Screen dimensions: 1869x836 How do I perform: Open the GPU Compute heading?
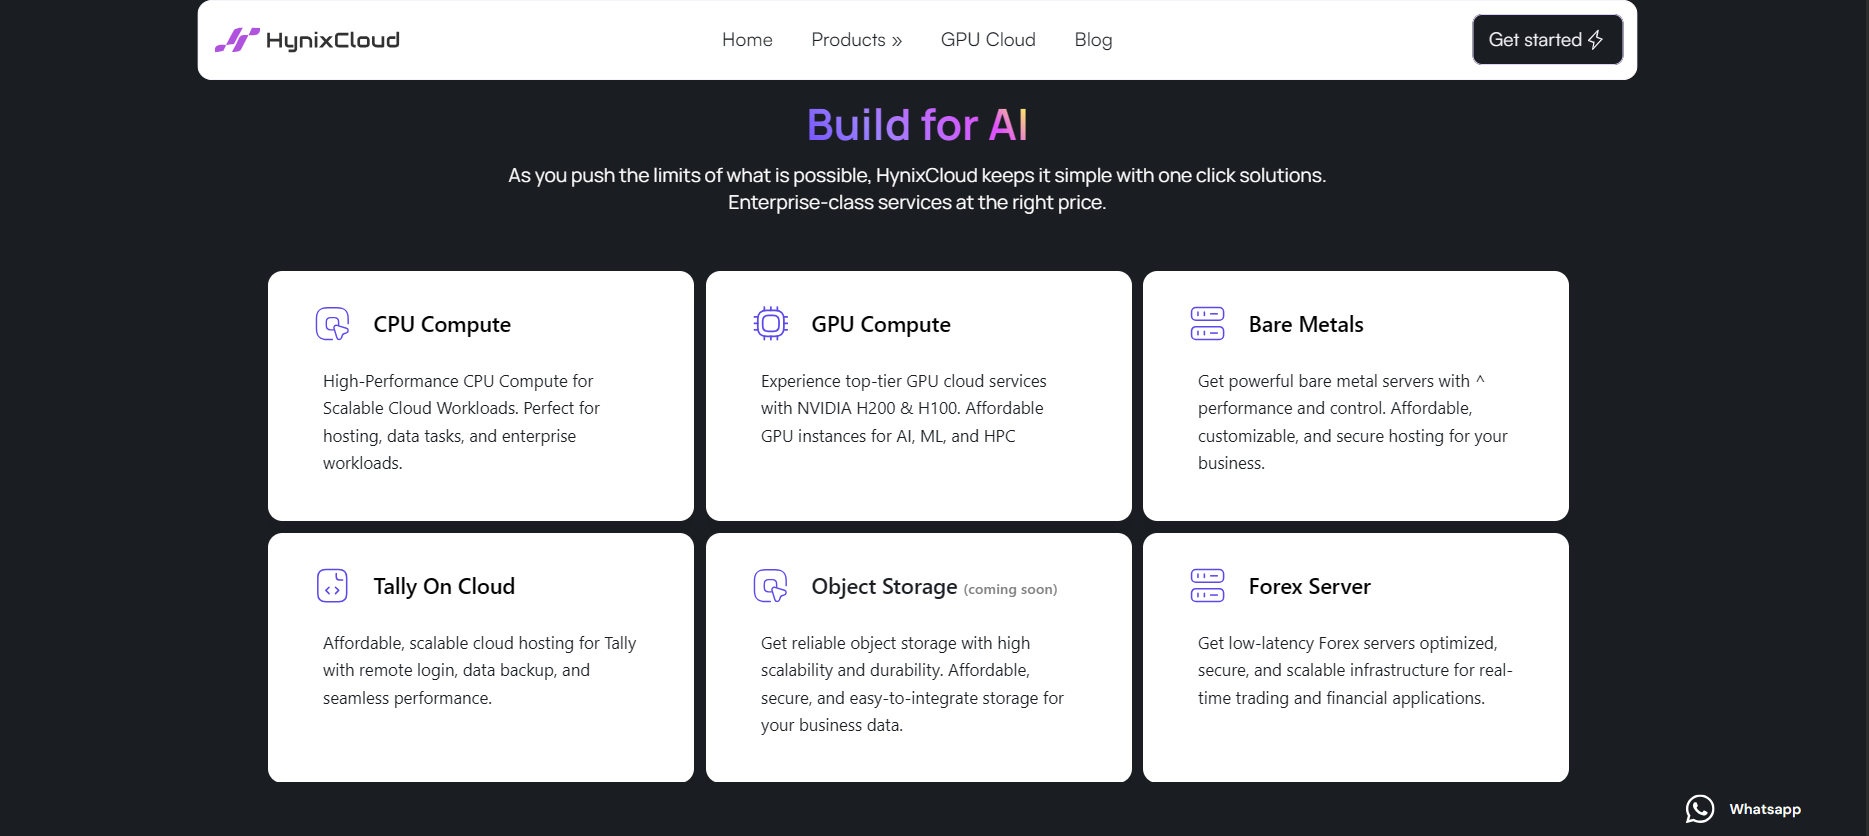click(x=880, y=324)
